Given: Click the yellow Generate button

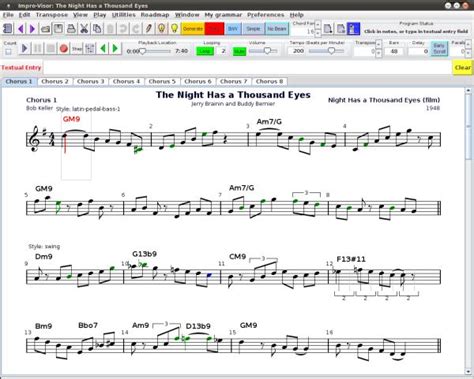Looking at the screenshot, I should pos(193,29).
